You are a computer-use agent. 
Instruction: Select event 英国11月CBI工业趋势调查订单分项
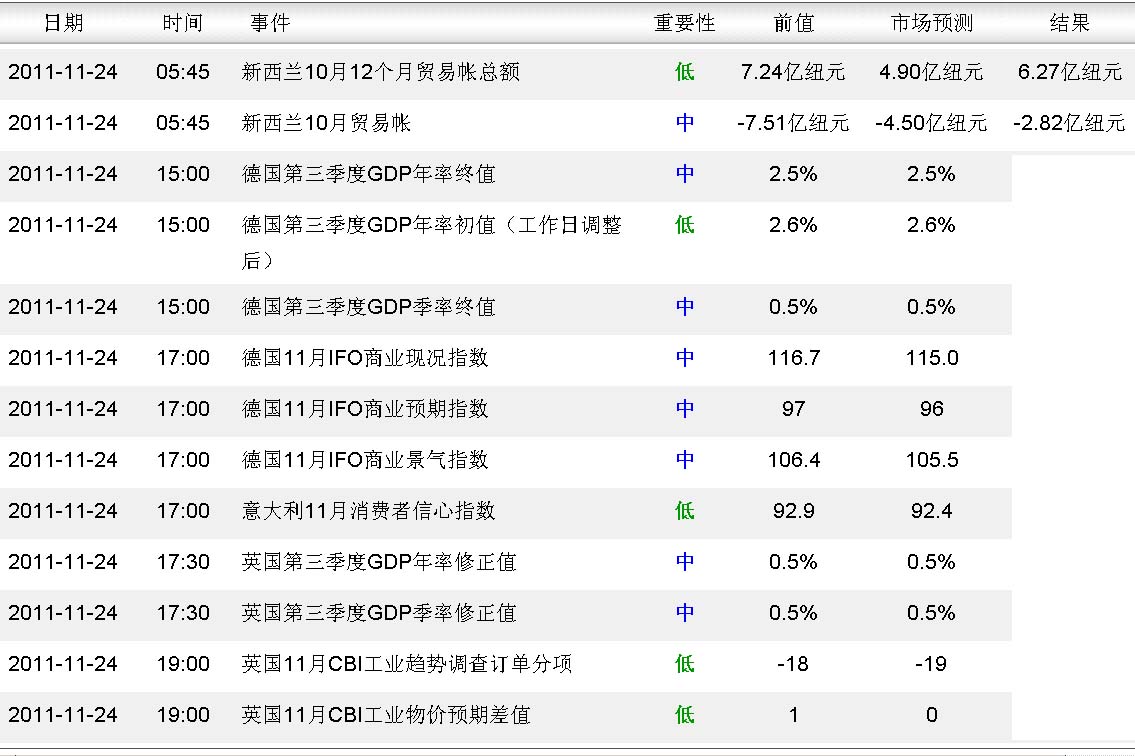click(407, 663)
